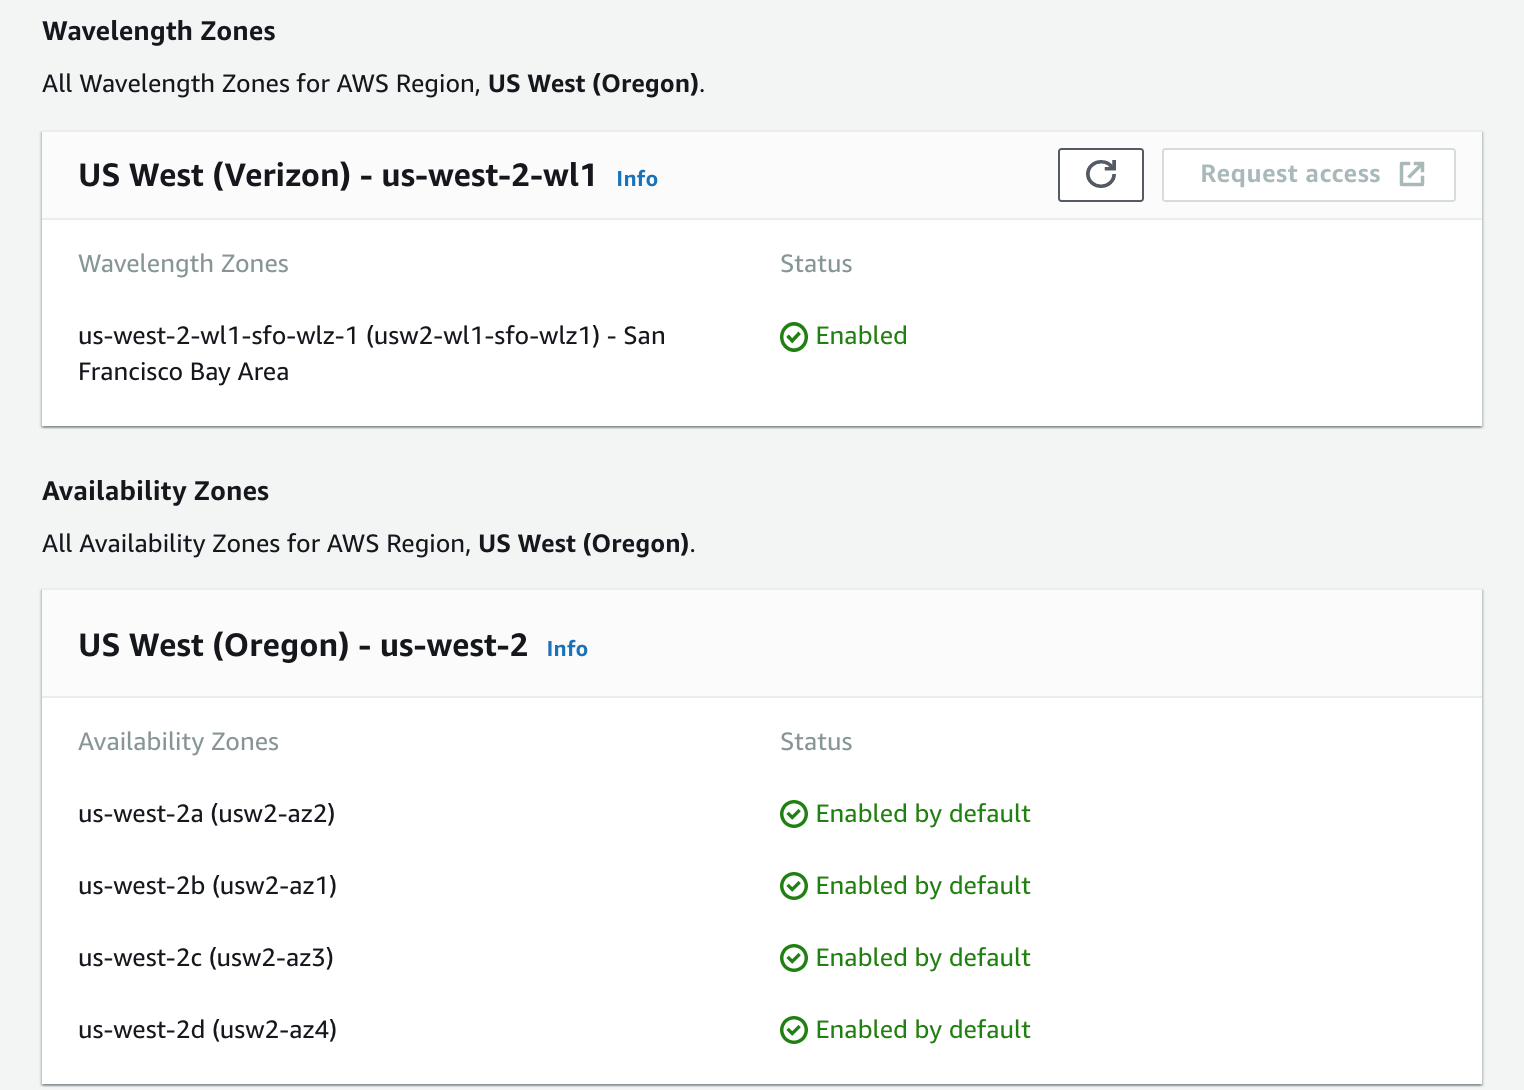Click the external link icon on Request access
The width and height of the screenshot is (1524, 1090).
pos(1412,174)
